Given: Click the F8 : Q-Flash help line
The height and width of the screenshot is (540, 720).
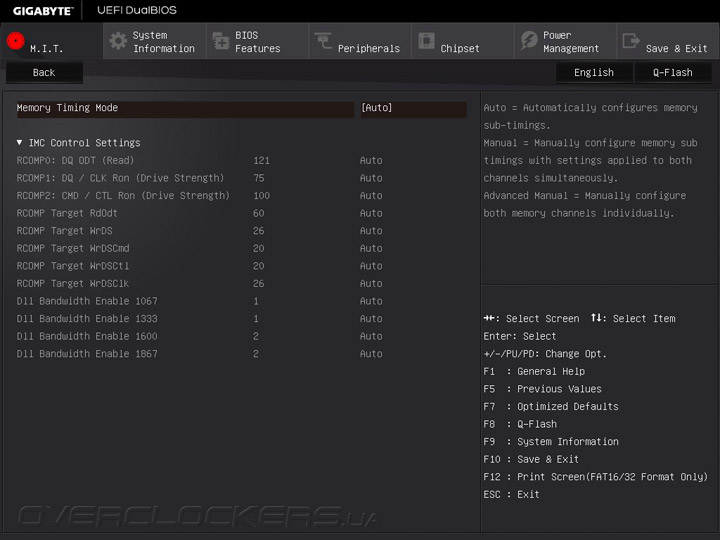Looking at the screenshot, I should point(520,424).
